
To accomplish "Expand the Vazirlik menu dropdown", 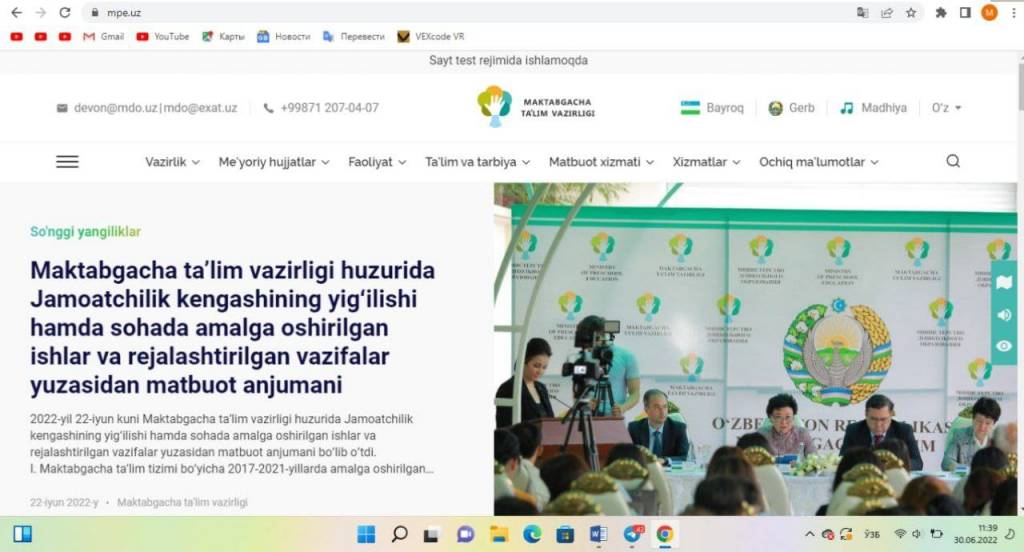I will pyautogui.click(x=172, y=162).
